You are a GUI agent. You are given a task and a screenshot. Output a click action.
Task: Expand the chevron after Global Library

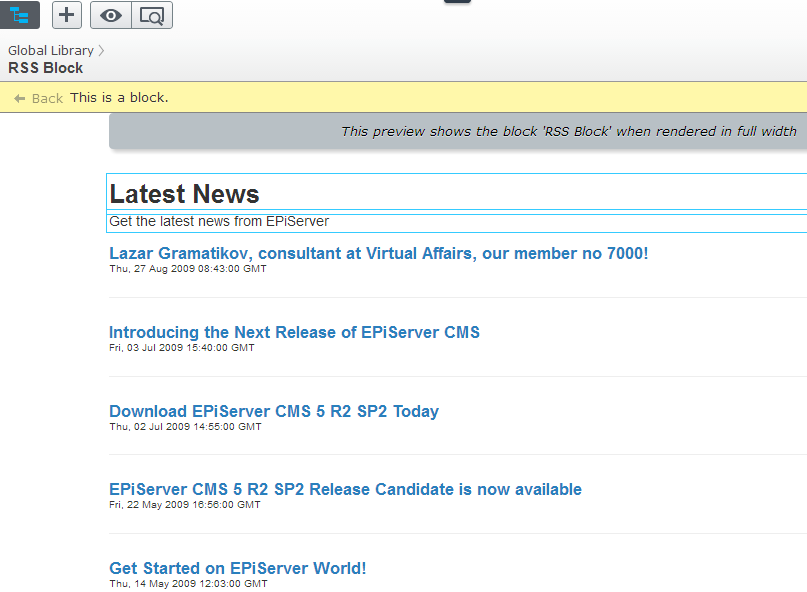point(102,50)
